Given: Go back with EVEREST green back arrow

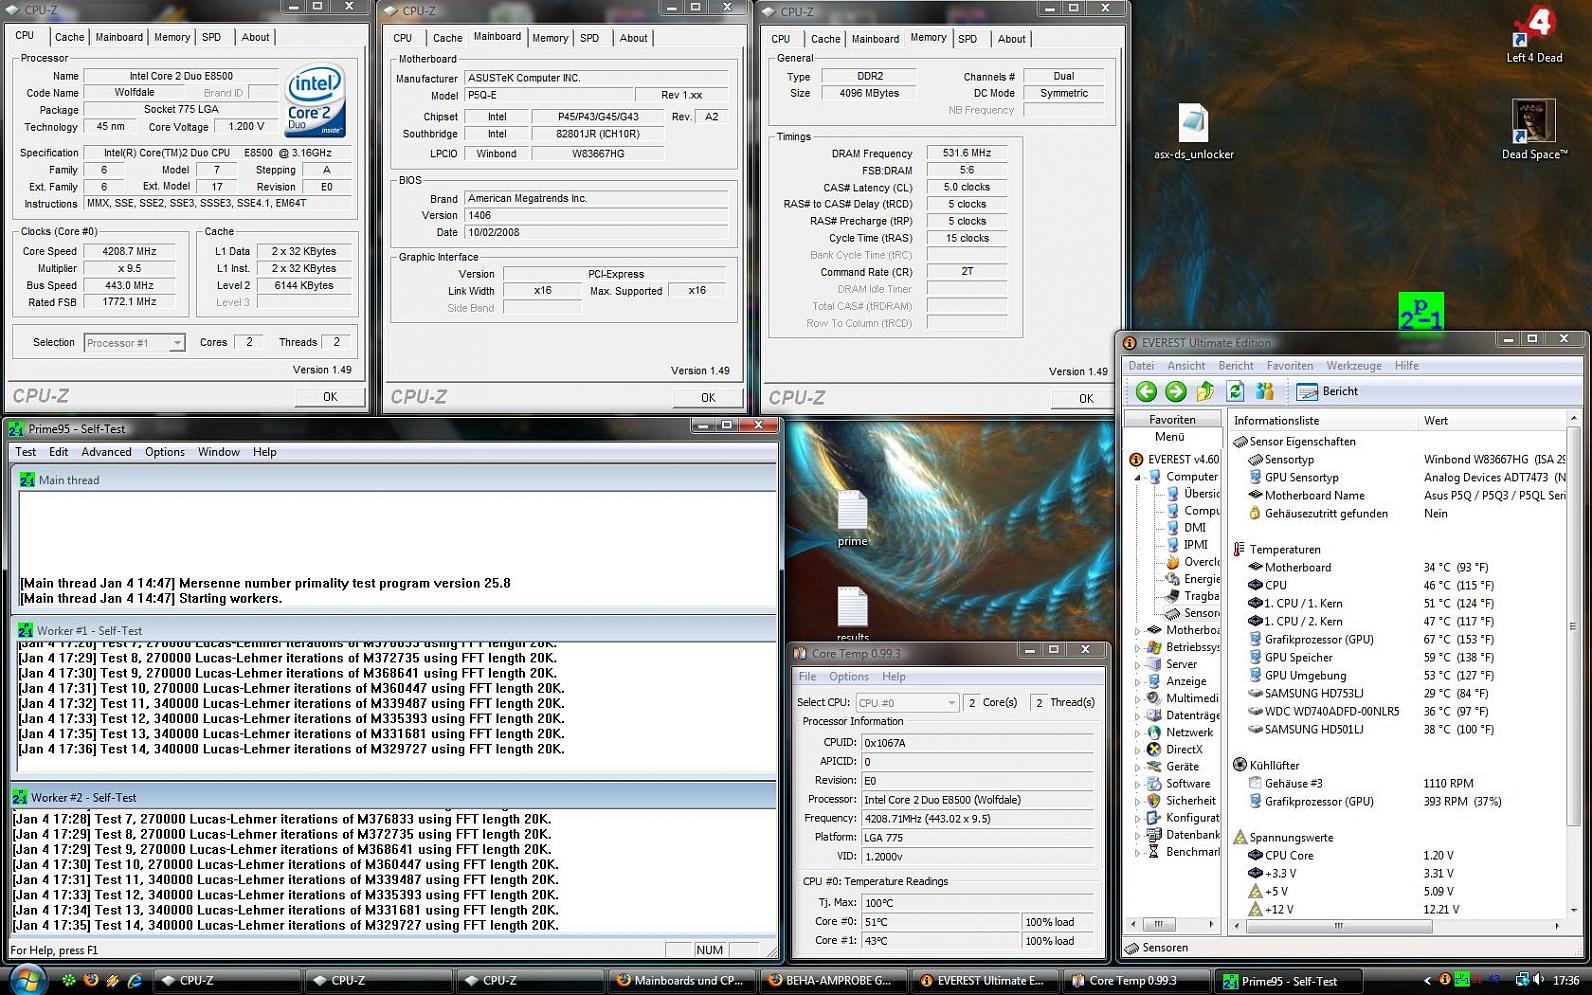Looking at the screenshot, I should (1146, 391).
